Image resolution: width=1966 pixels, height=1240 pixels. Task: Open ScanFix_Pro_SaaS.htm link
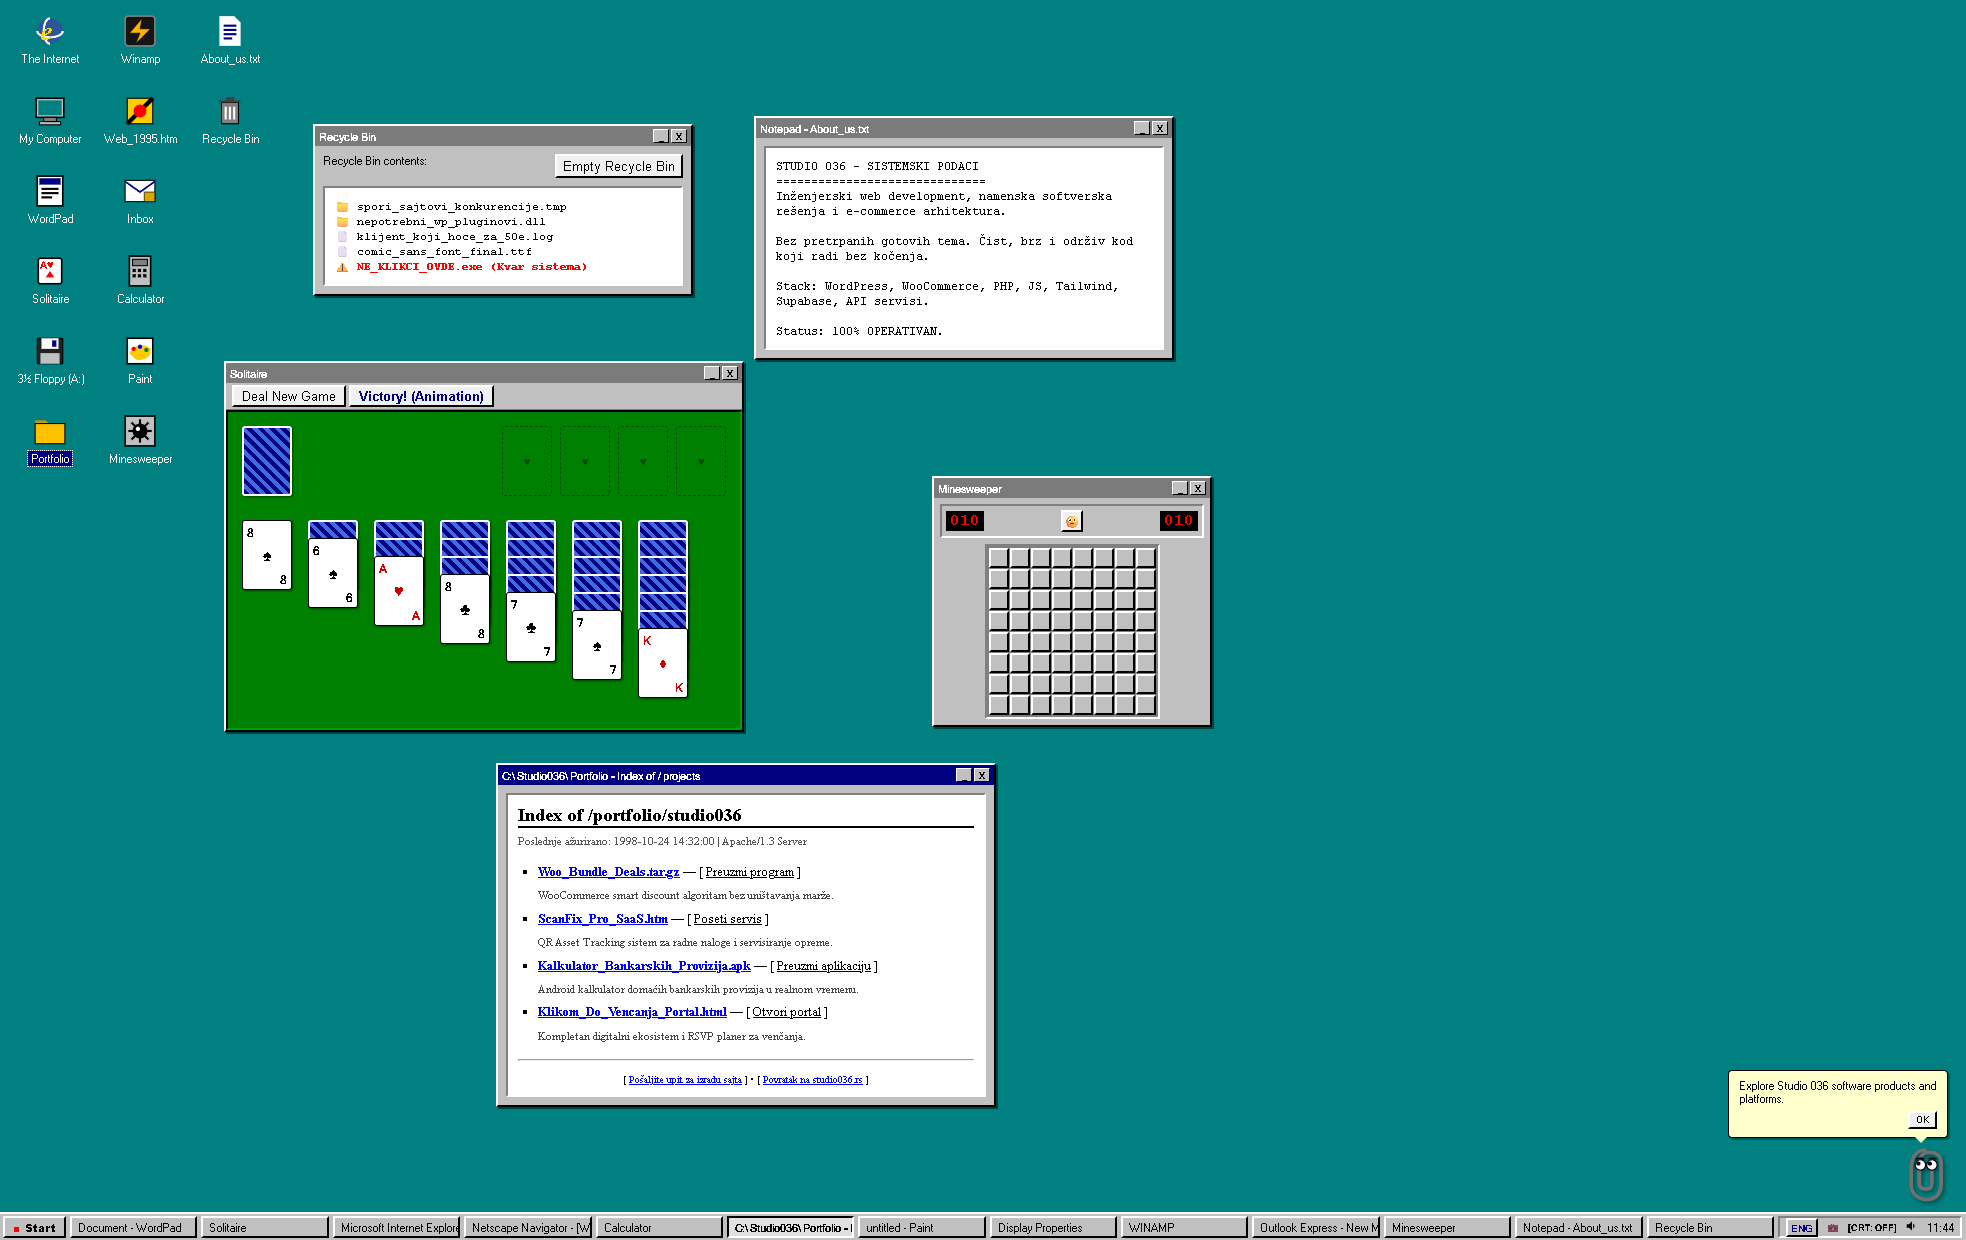click(603, 919)
